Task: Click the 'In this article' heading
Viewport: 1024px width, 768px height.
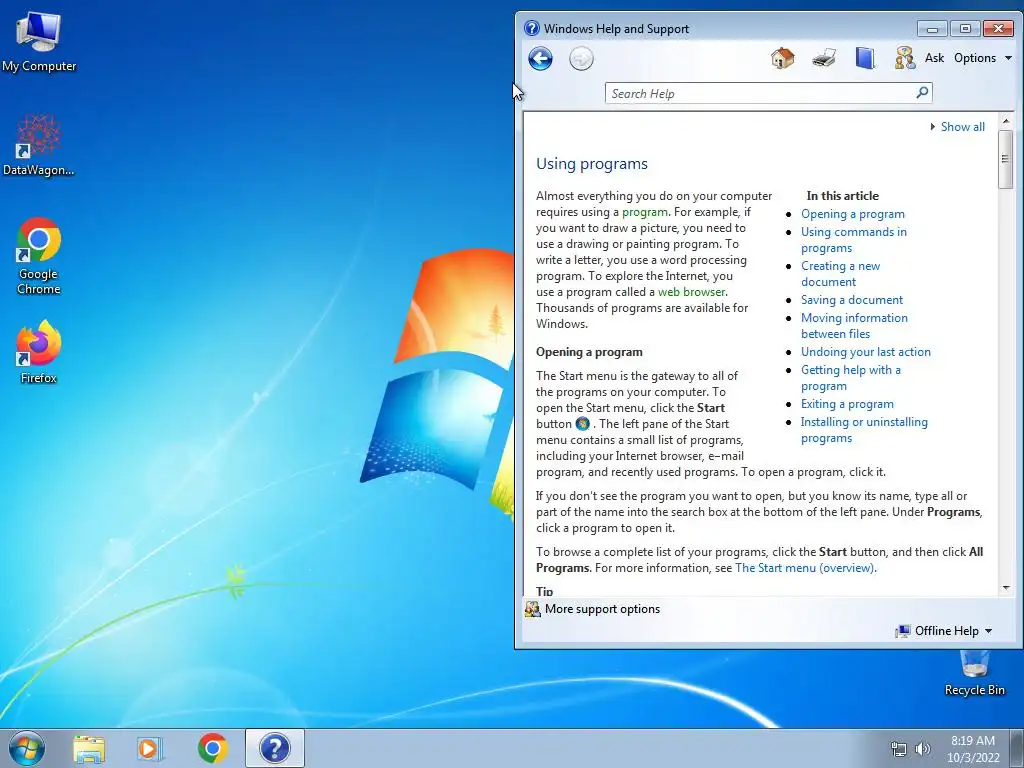Action: pyautogui.click(x=842, y=196)
